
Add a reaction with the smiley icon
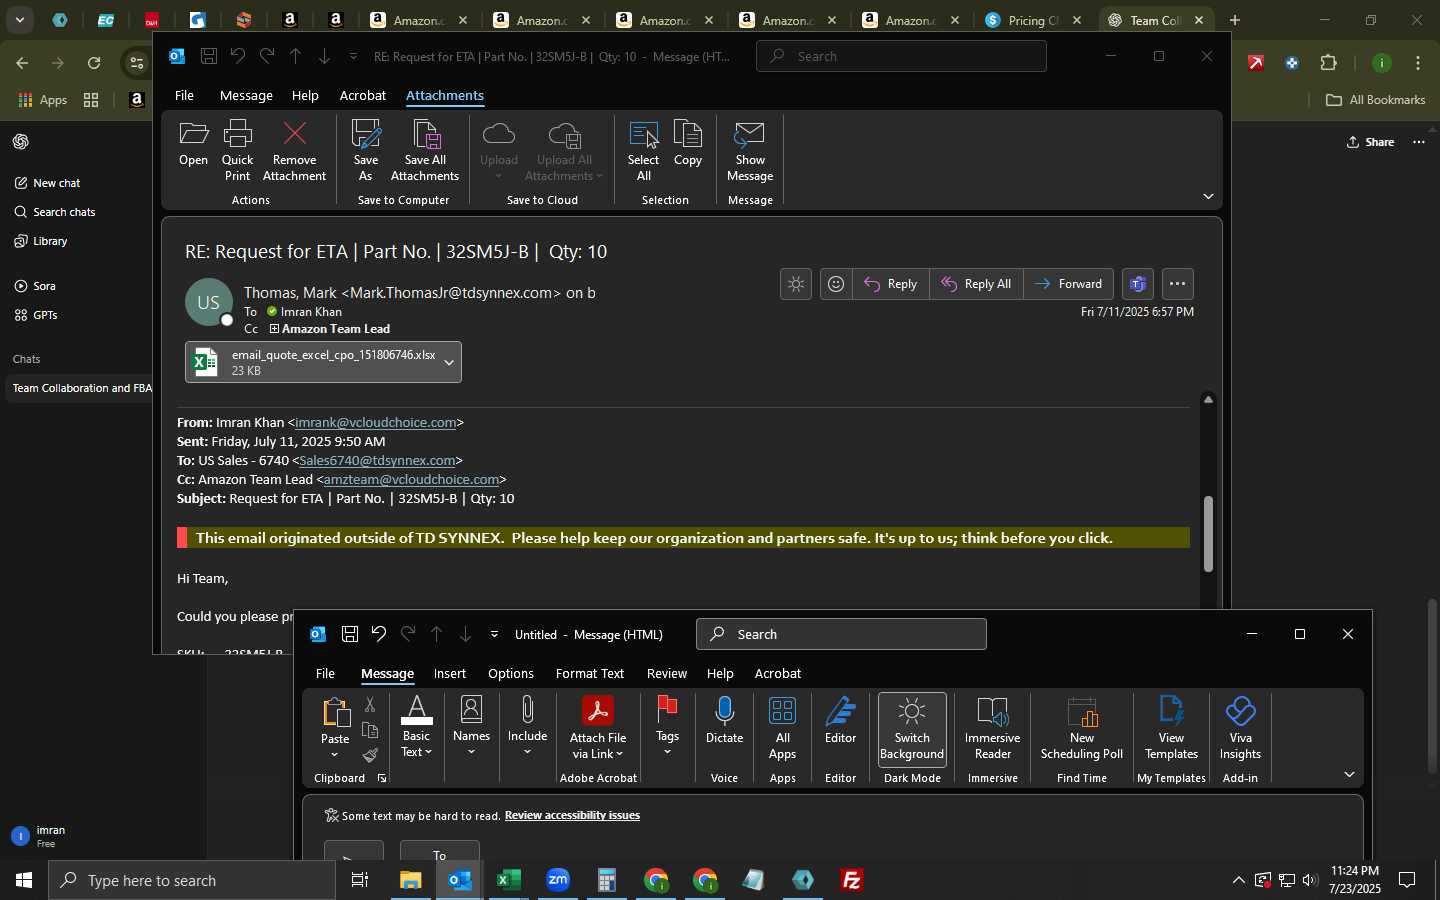click(x=836, y=284)
